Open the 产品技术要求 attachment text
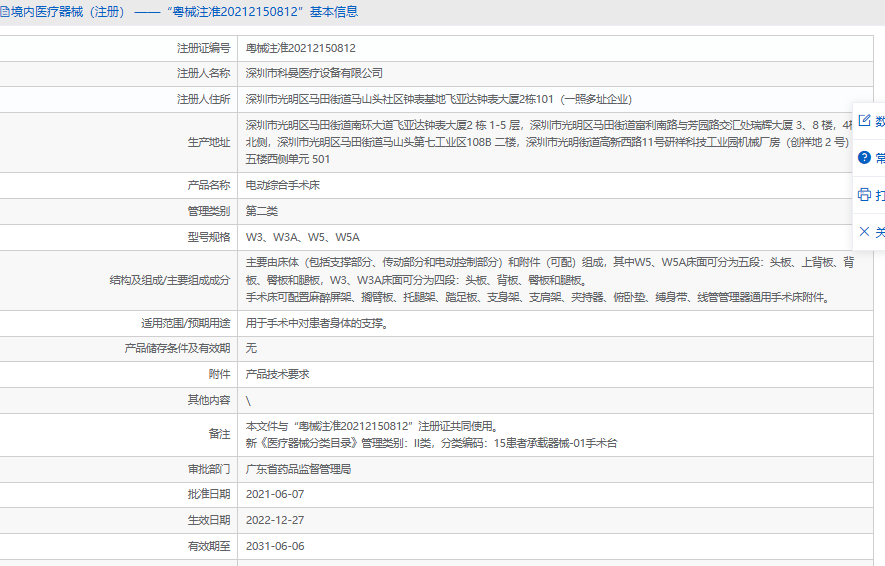 [x=278, y=374]
